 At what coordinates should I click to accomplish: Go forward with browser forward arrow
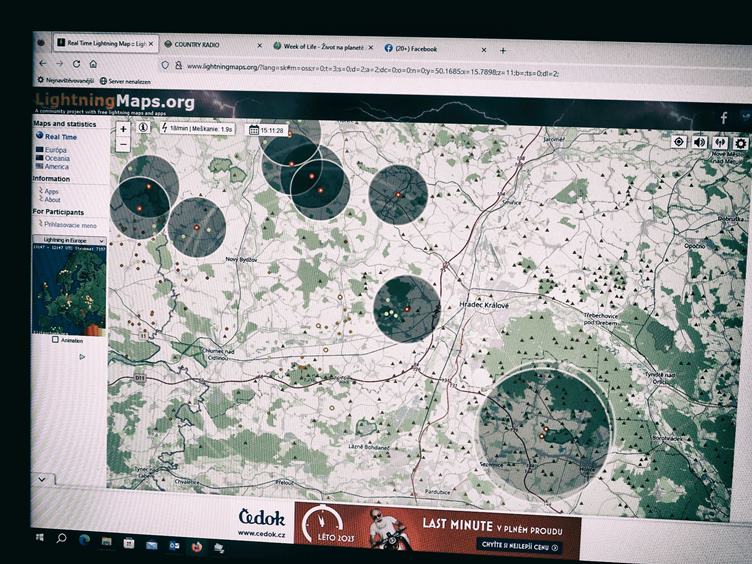tap(59, 63)
